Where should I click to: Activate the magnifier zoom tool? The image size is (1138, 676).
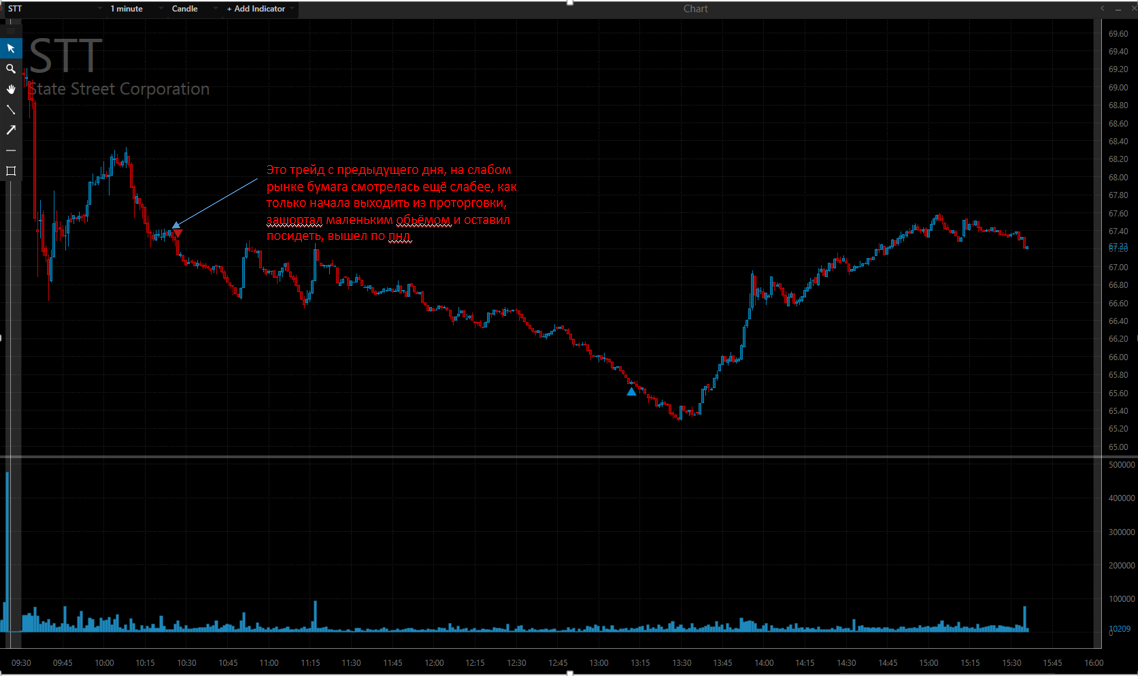coord(11,69)
